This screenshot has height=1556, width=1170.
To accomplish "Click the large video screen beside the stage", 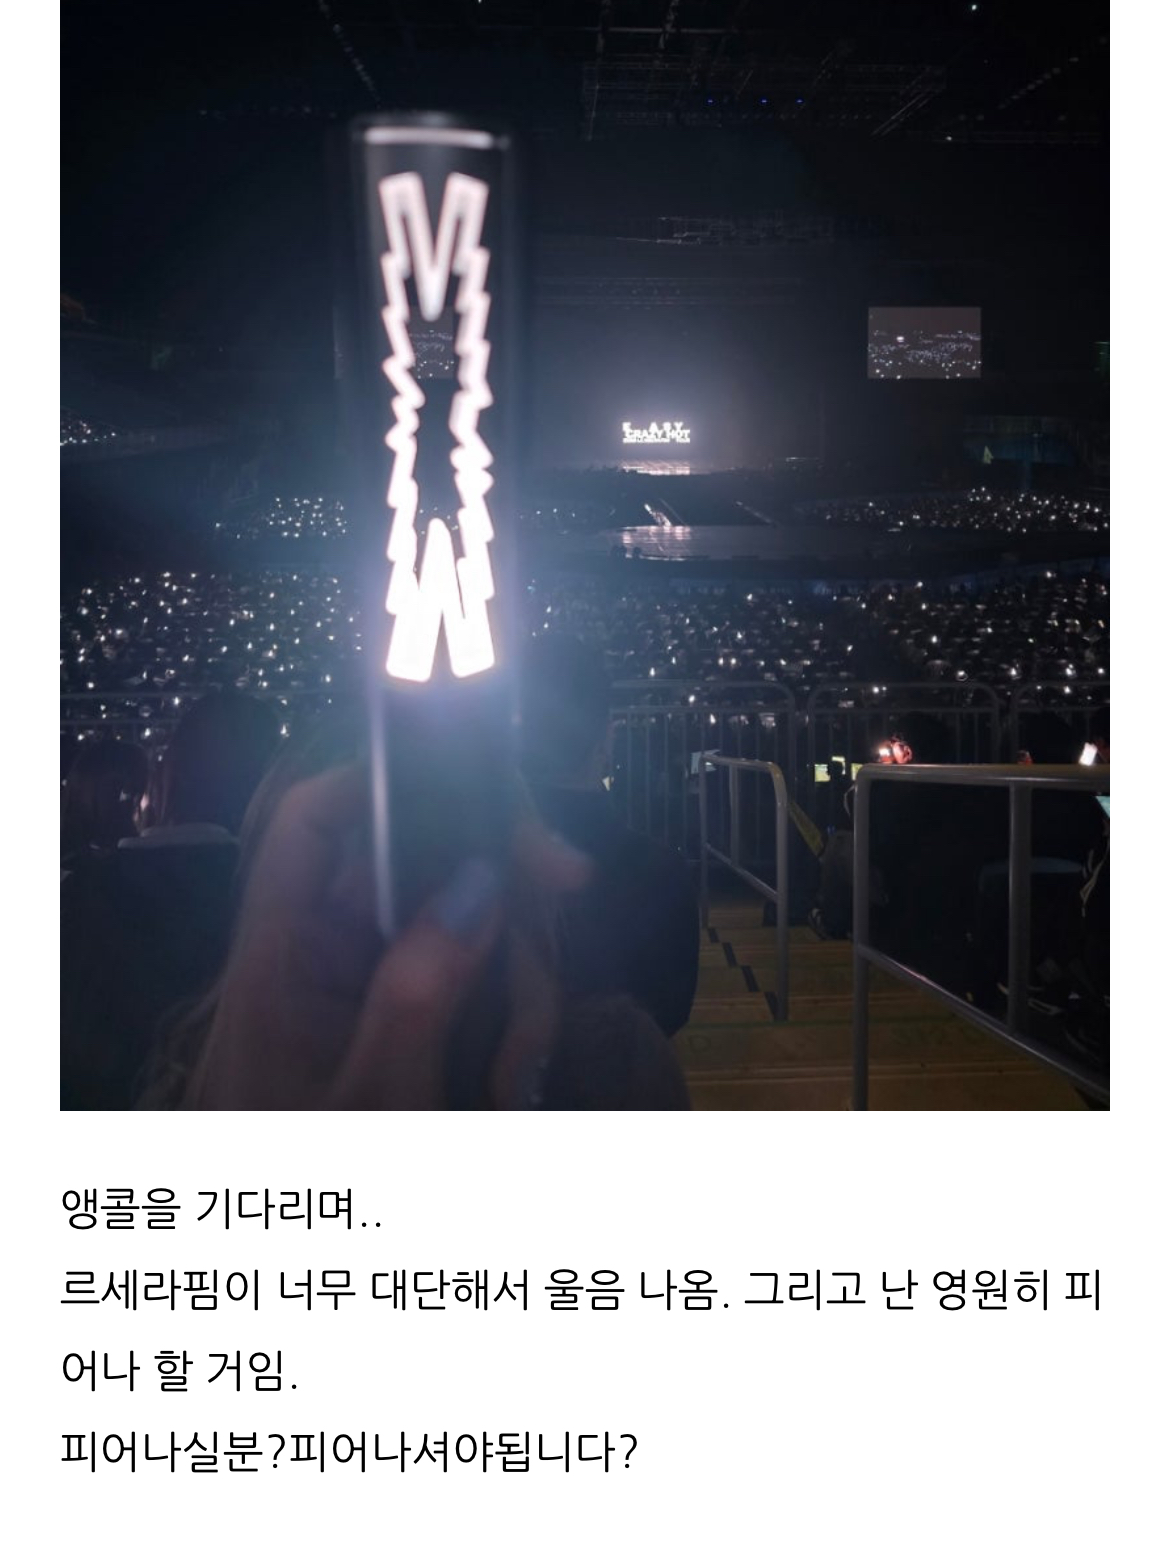I will click(x=924, y=342).
